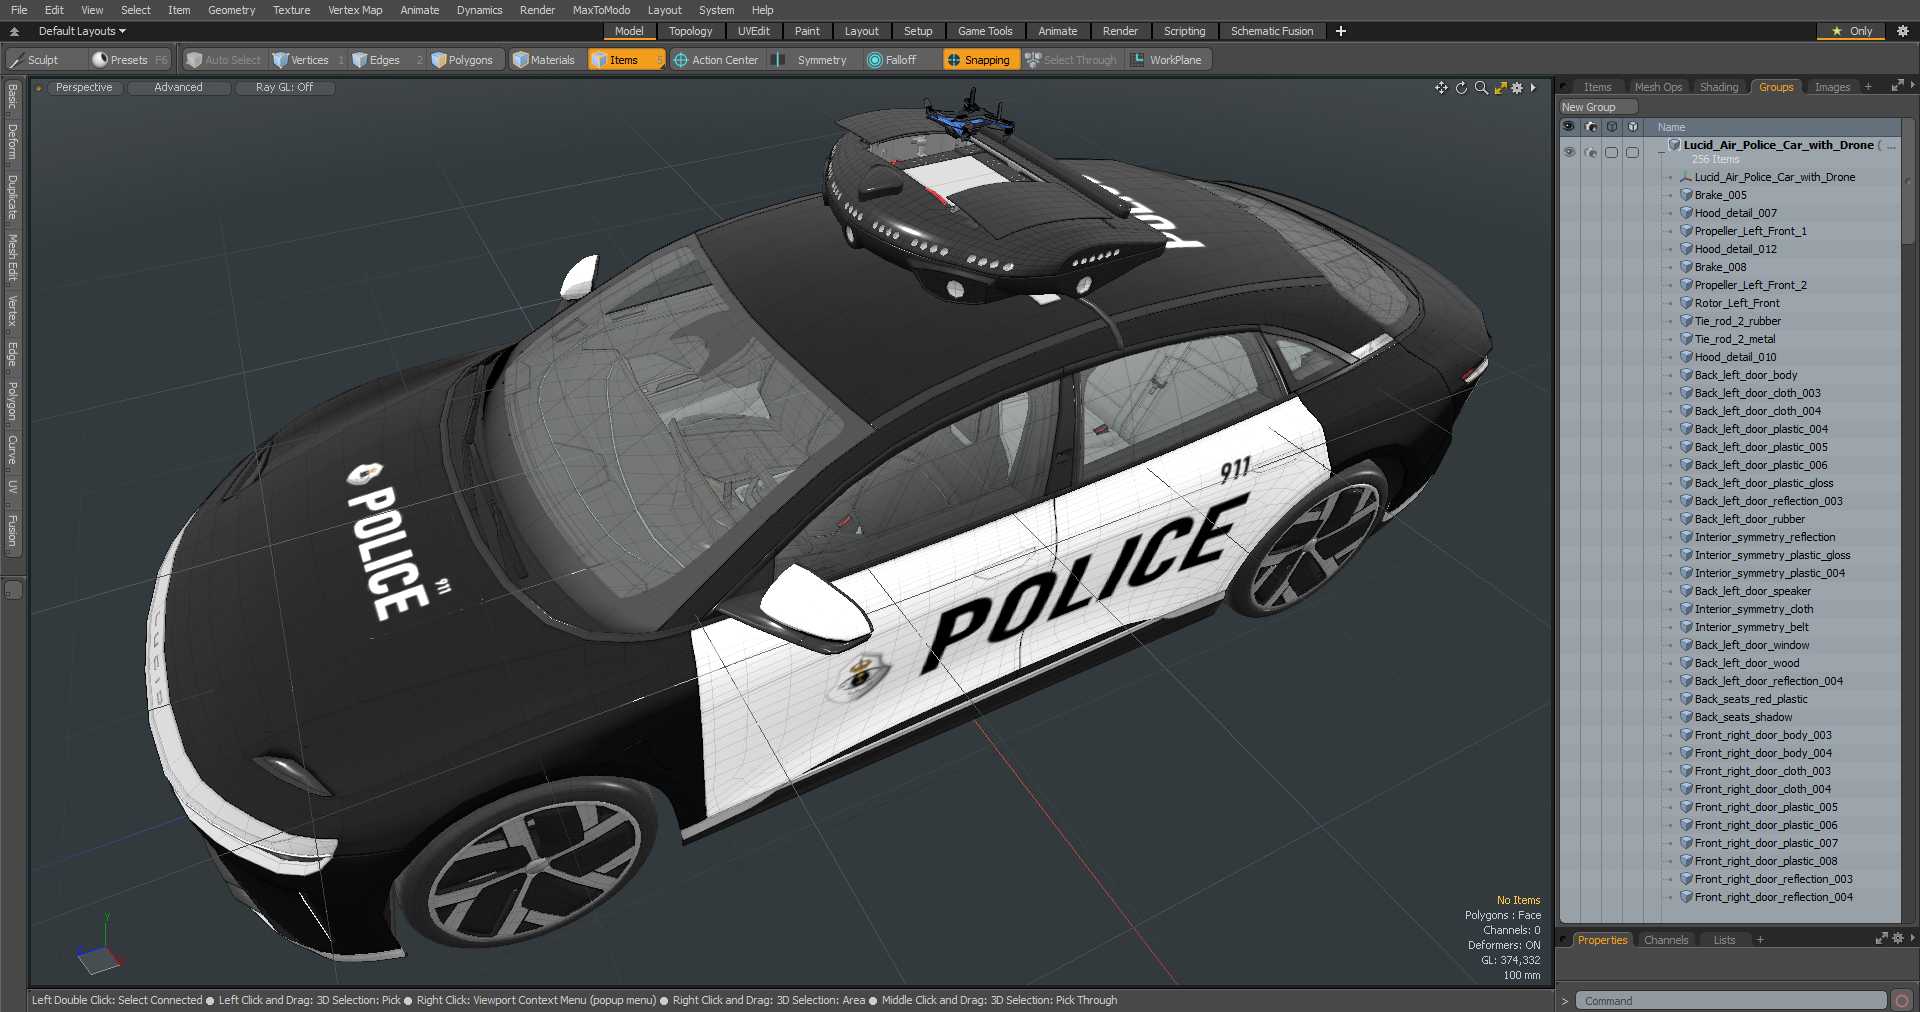Expand the left toolbar collapsed button

[x=13, y=590]
